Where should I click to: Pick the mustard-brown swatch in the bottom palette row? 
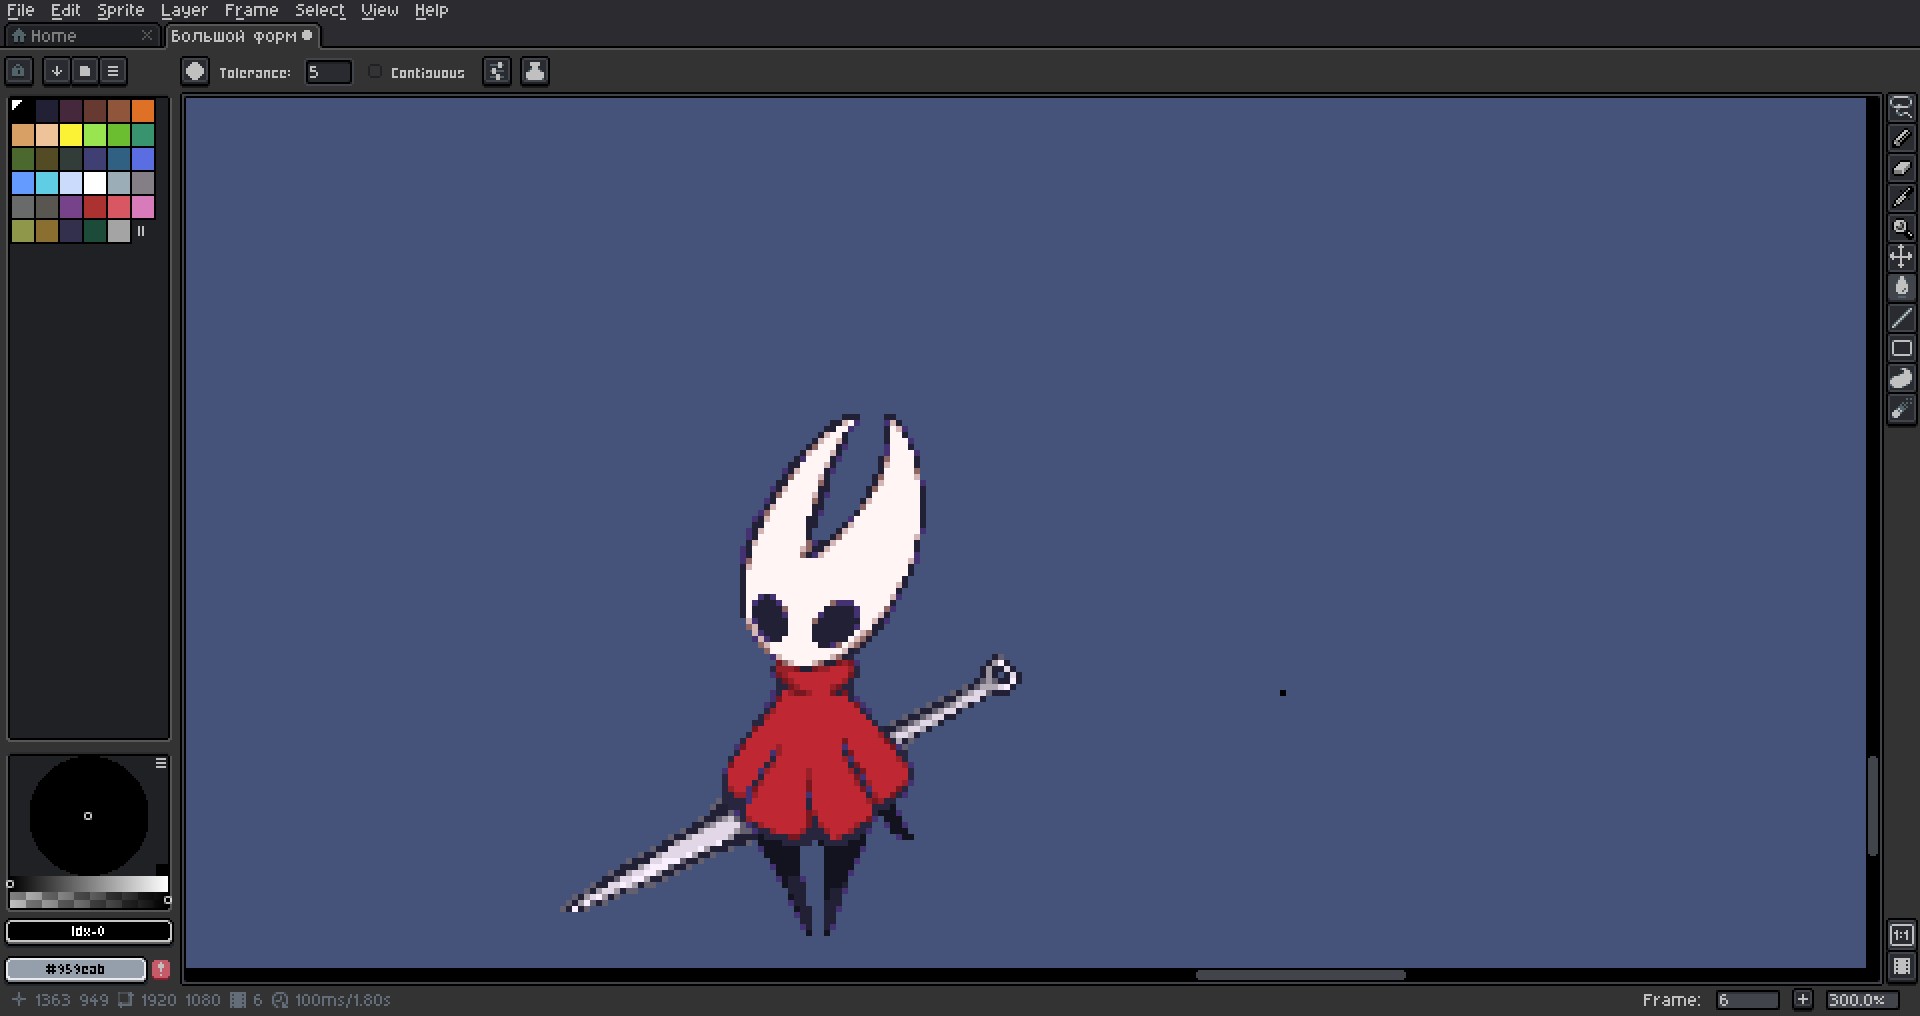47,230
